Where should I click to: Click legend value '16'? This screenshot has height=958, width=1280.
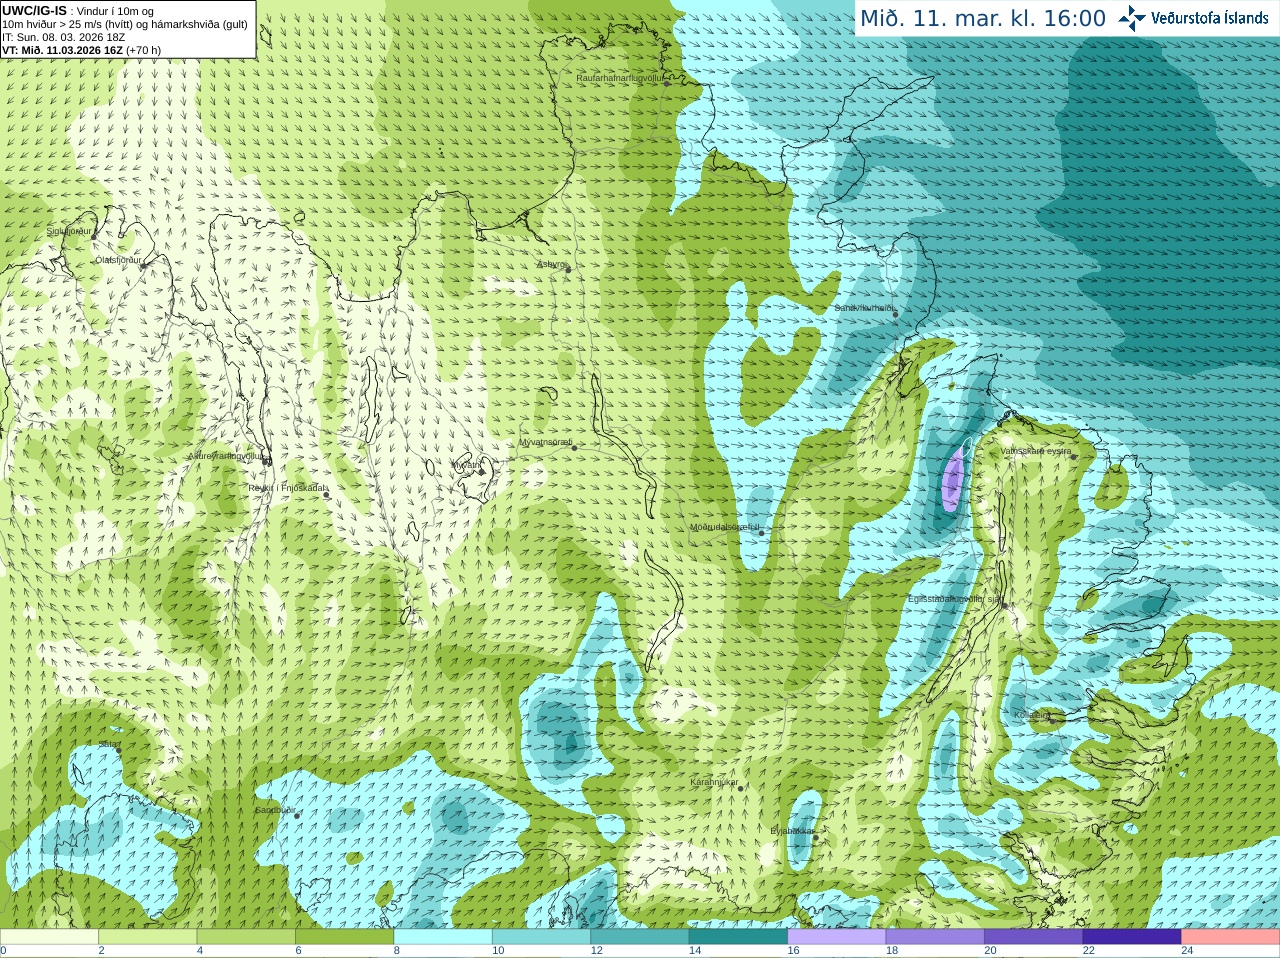(793, 951)
